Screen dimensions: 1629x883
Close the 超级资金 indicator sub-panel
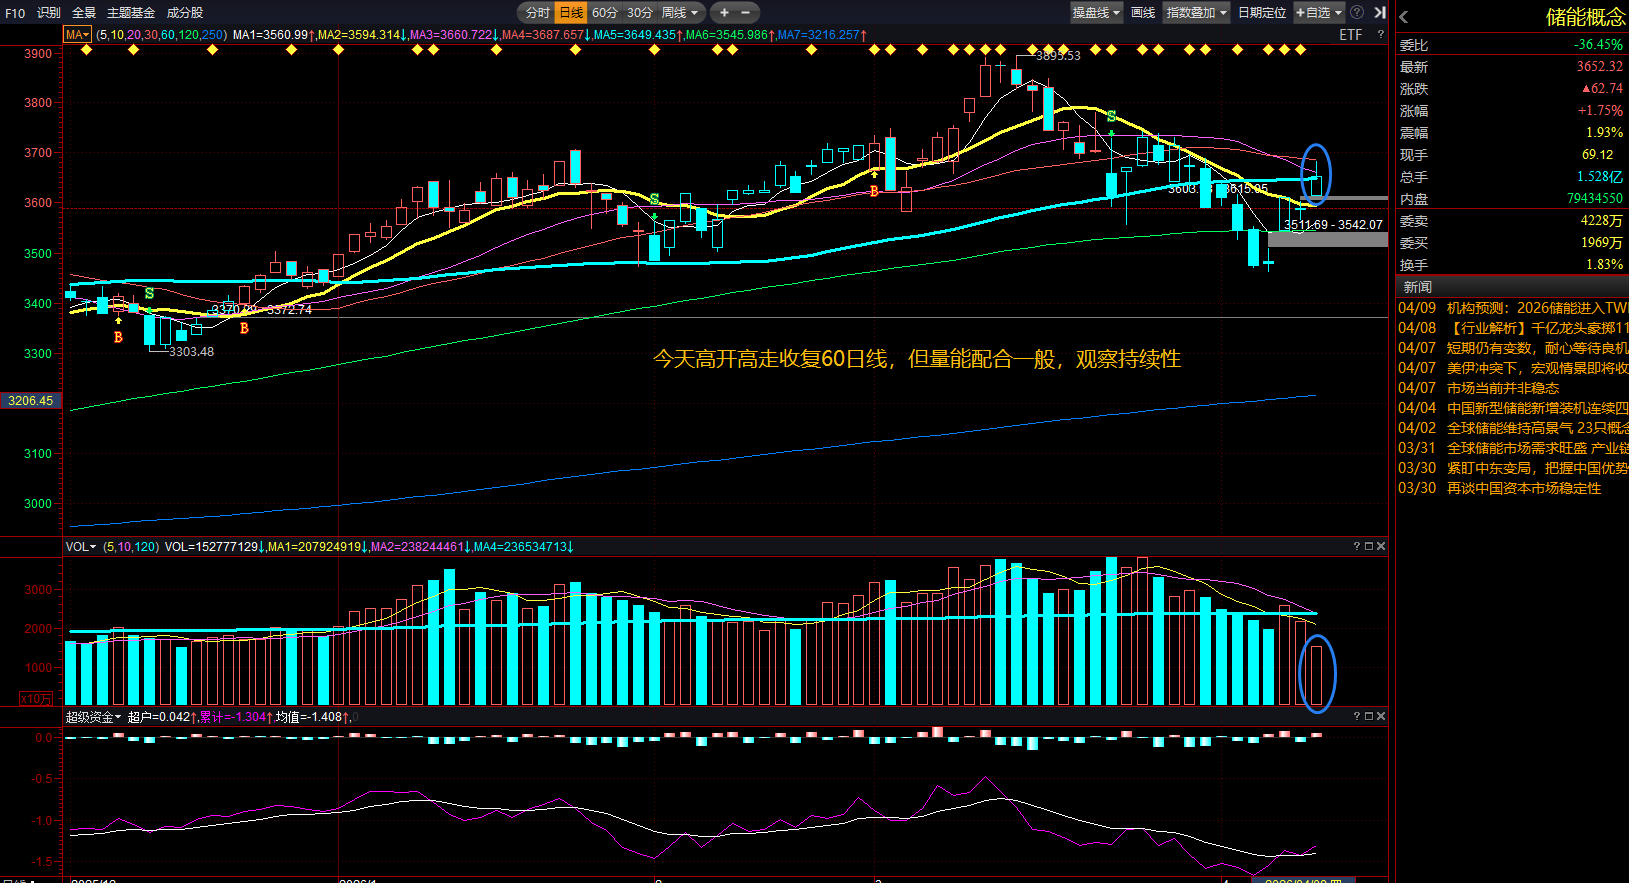coord(1381,717)
